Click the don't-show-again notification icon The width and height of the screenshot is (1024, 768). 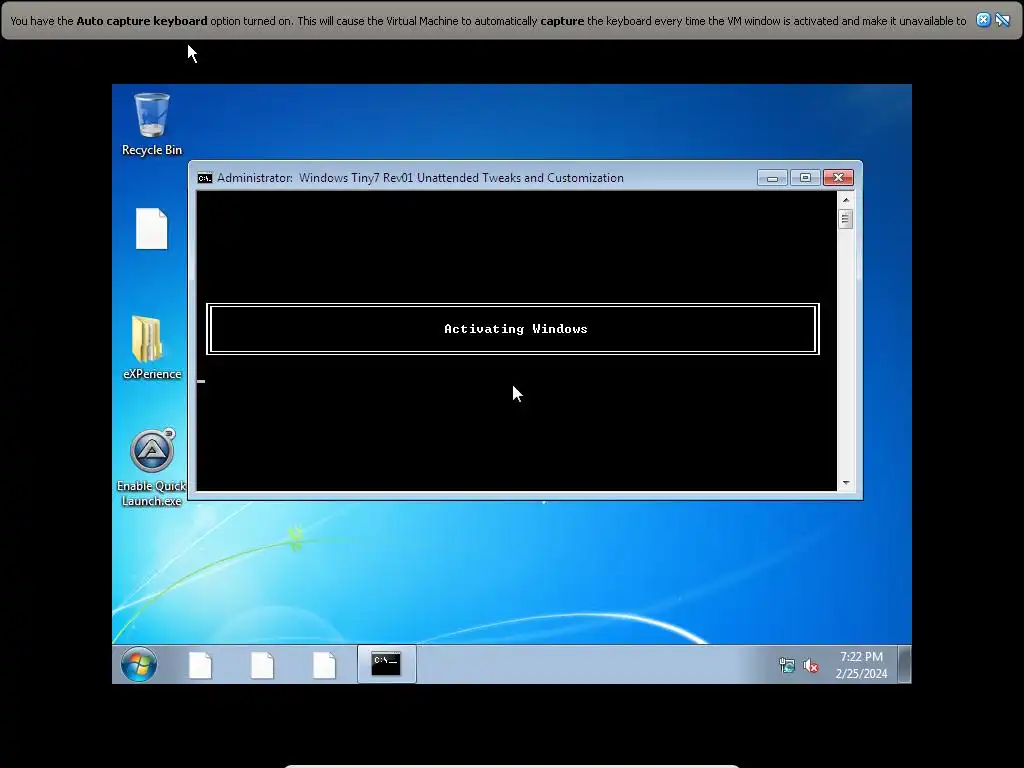pyautogui.click(x=1002, y=20)
